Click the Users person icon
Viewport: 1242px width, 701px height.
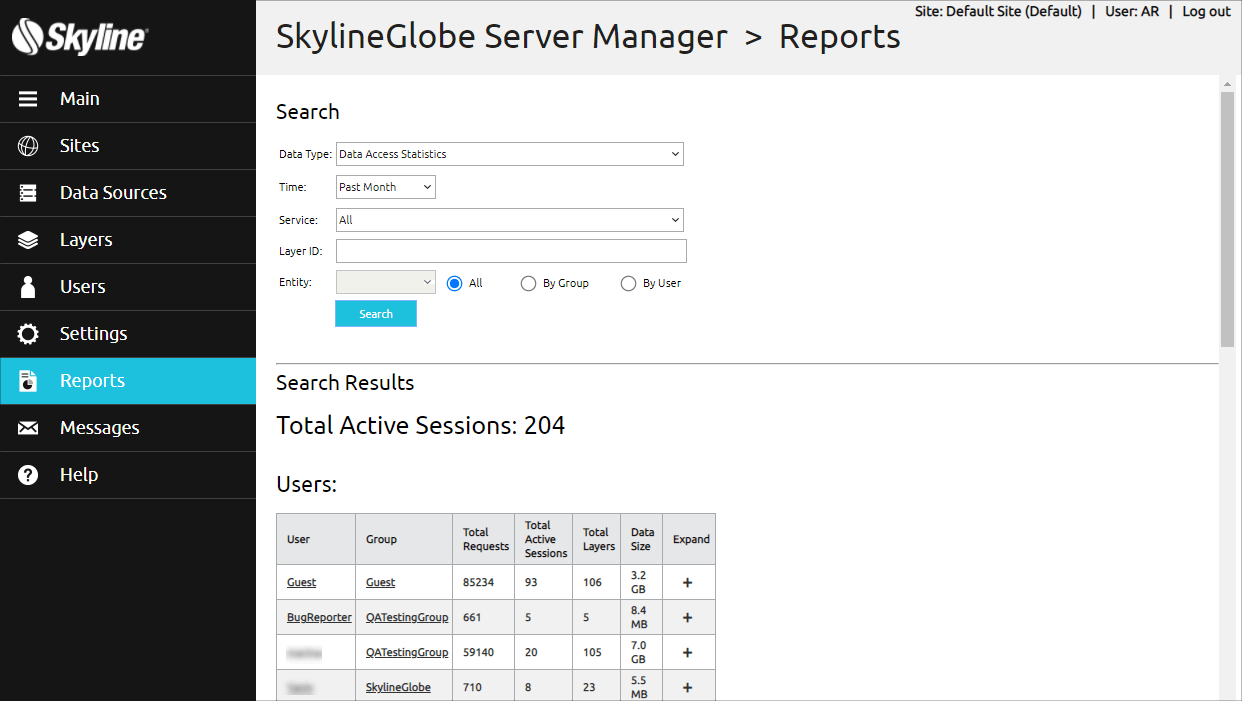(28, 287)
